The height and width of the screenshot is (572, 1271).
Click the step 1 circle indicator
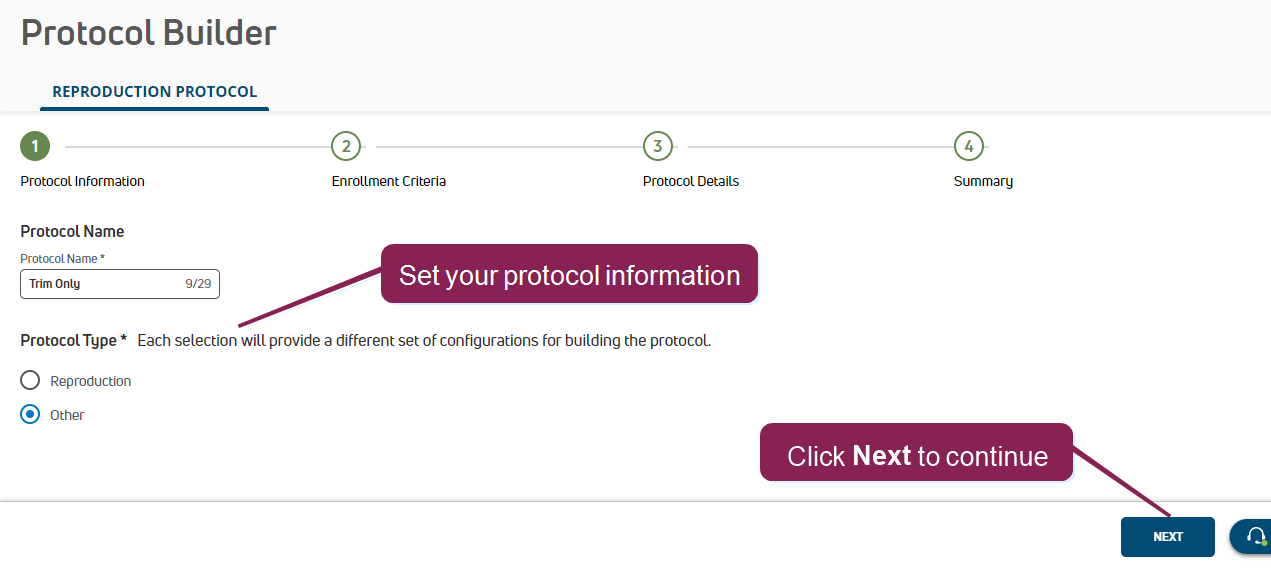[35, 147]
